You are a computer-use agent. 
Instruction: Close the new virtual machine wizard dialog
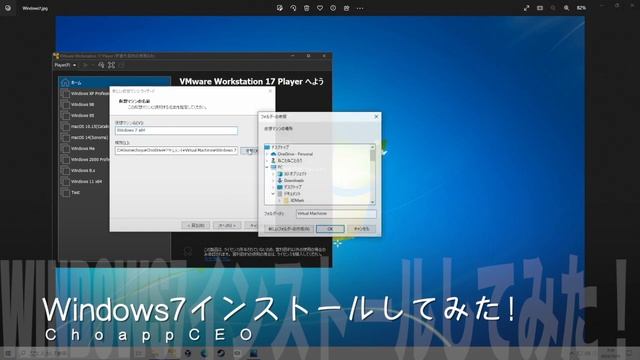(270, 91)
